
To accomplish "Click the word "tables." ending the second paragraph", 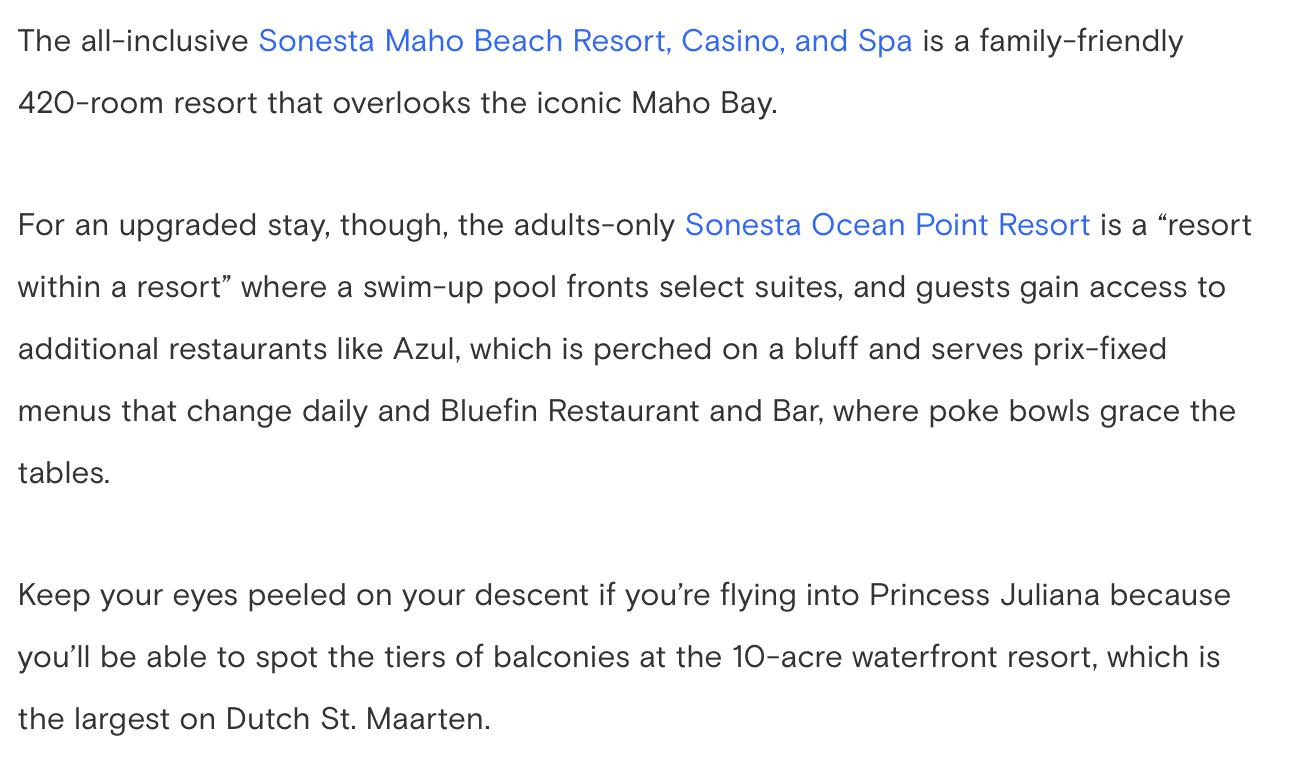I will pyautogui.click(x=64, y=473).
